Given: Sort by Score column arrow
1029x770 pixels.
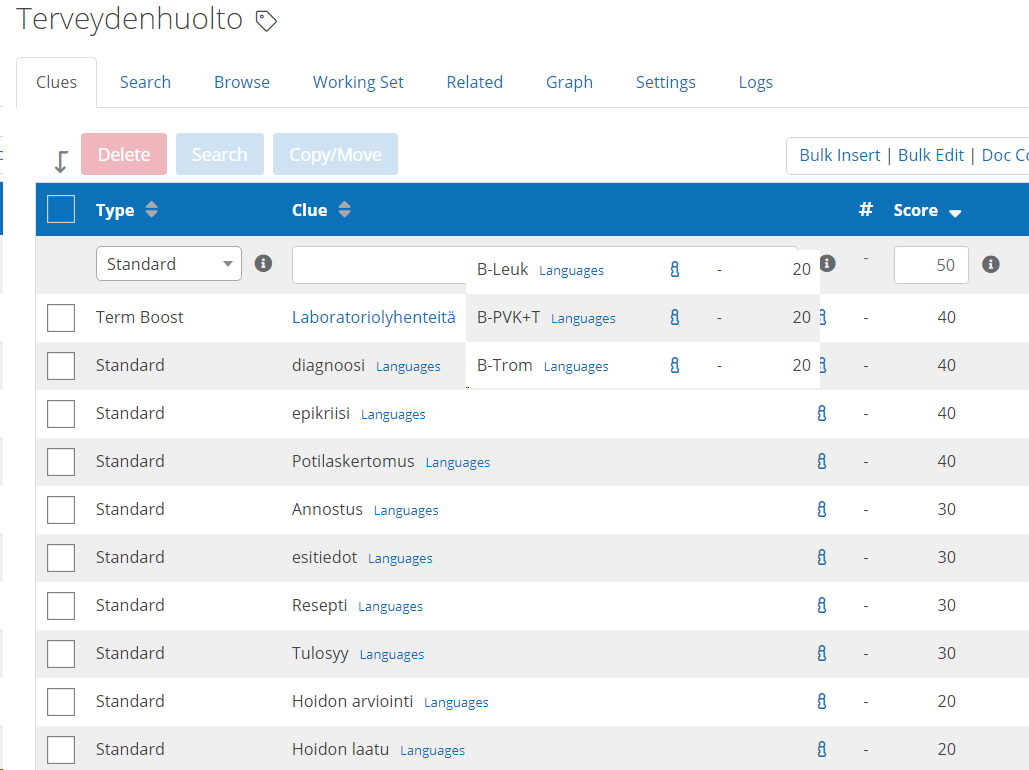Looking at the screenshot, I should tap(955, 213).
